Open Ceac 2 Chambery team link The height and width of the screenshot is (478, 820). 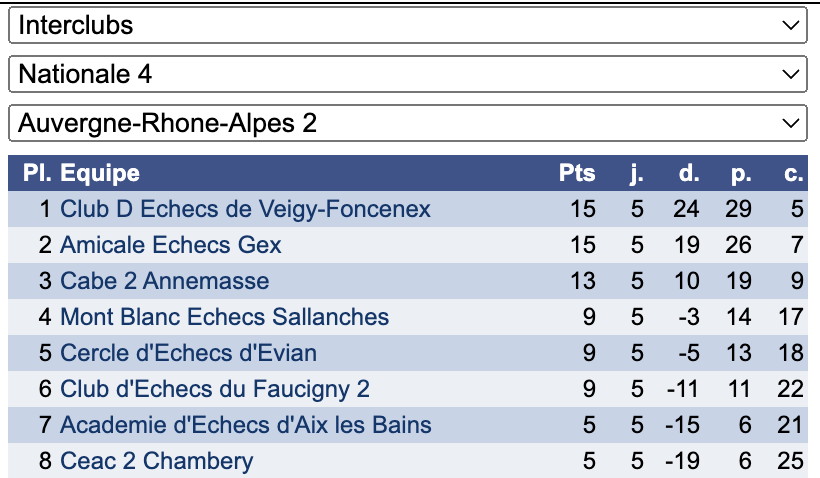click(157, 461)
